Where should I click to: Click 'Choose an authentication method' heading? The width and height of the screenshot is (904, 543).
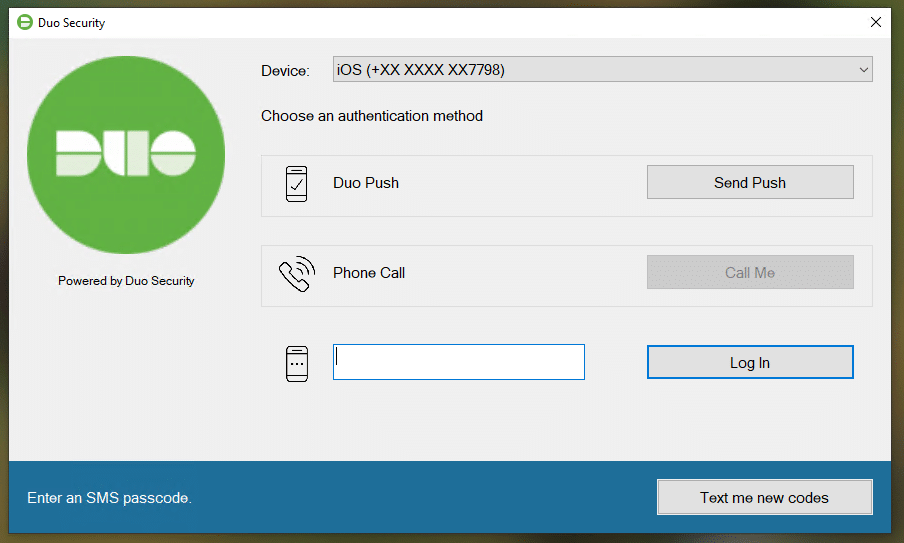pyautogui.click(x=372, y=116)
